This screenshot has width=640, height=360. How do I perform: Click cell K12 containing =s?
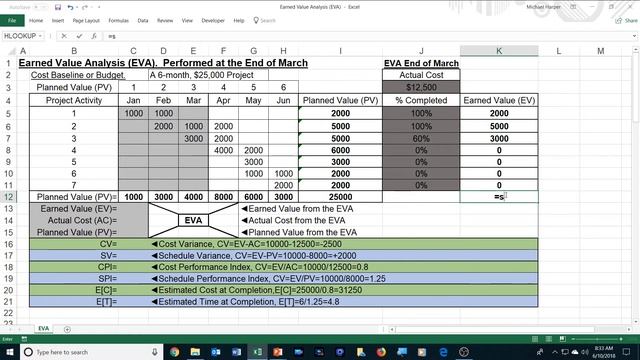click(499, 197)
